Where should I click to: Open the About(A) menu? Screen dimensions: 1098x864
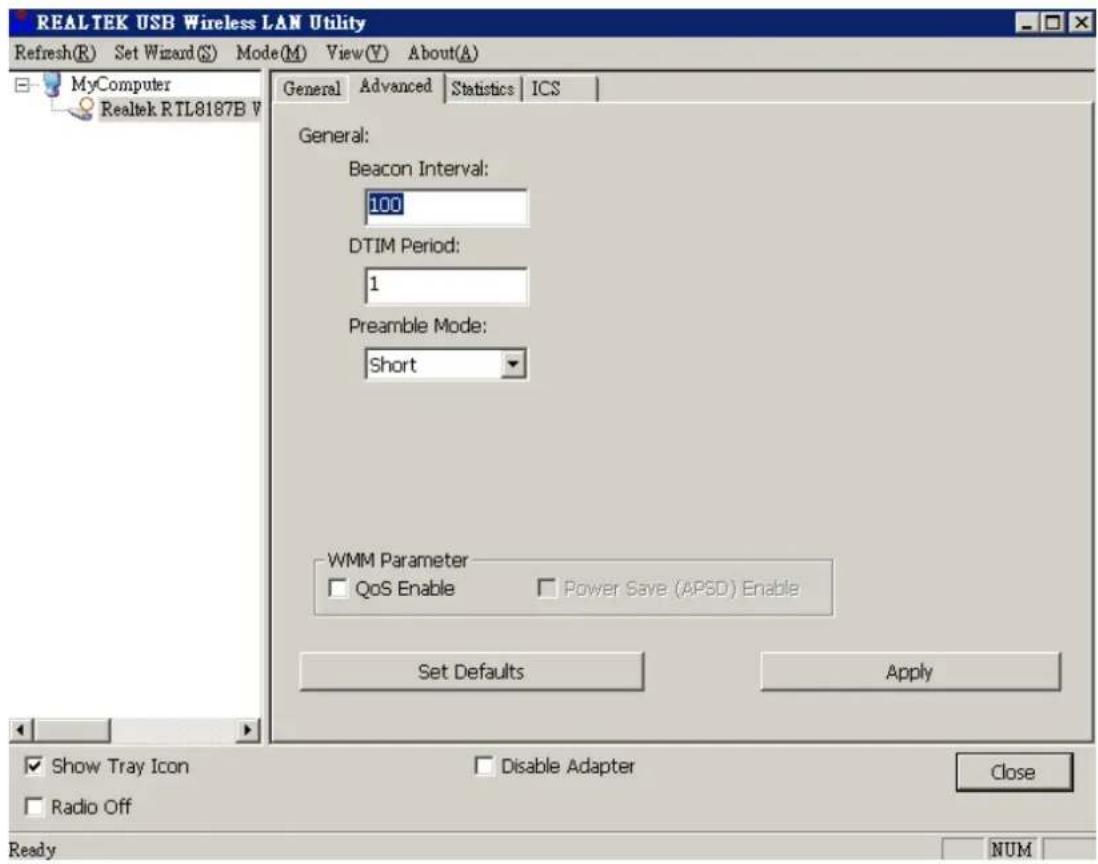(443, 53)
